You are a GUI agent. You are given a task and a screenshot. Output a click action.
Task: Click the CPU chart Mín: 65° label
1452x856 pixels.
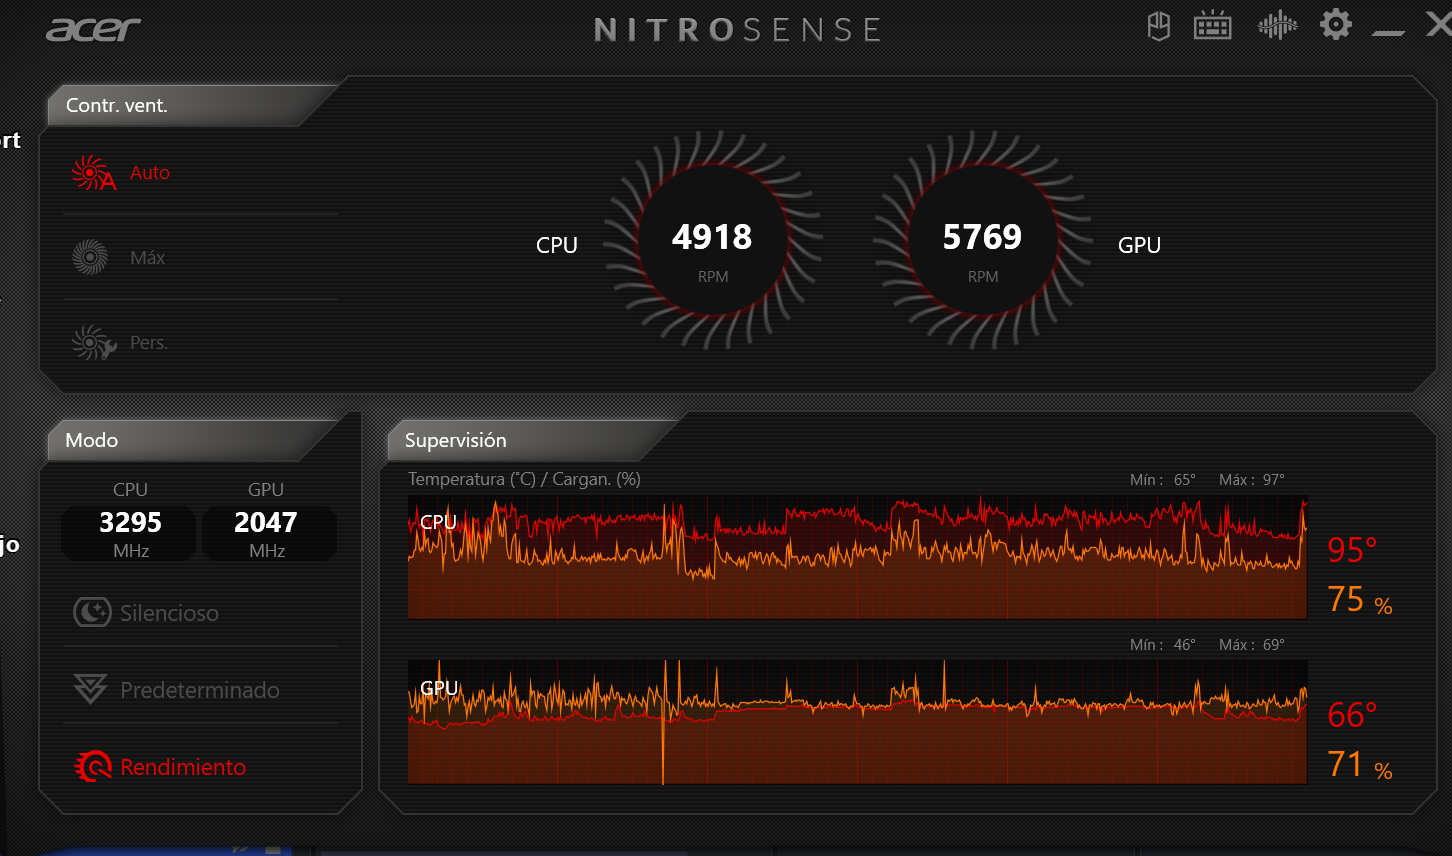[x=1163, y=480]
